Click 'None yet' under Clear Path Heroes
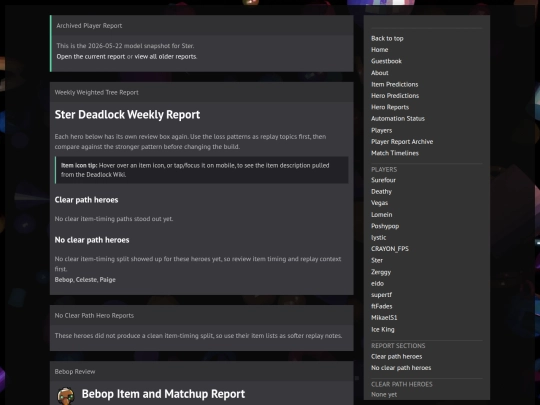 384,395
